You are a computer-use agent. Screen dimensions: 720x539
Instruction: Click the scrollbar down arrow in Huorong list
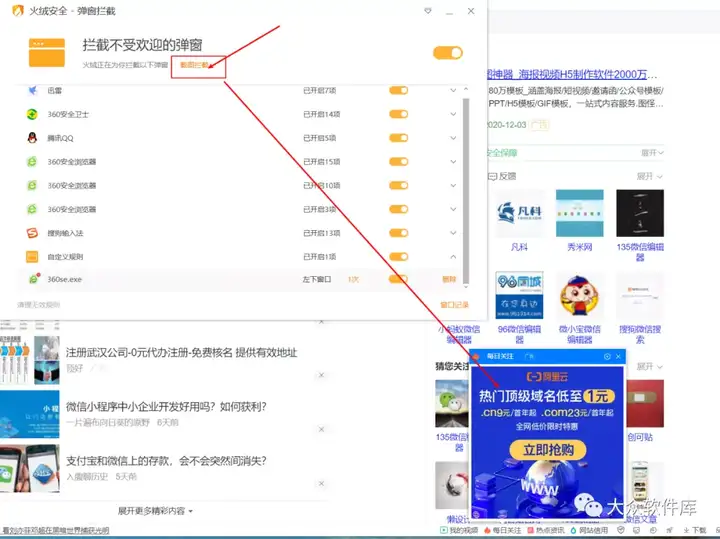(466, 286)
